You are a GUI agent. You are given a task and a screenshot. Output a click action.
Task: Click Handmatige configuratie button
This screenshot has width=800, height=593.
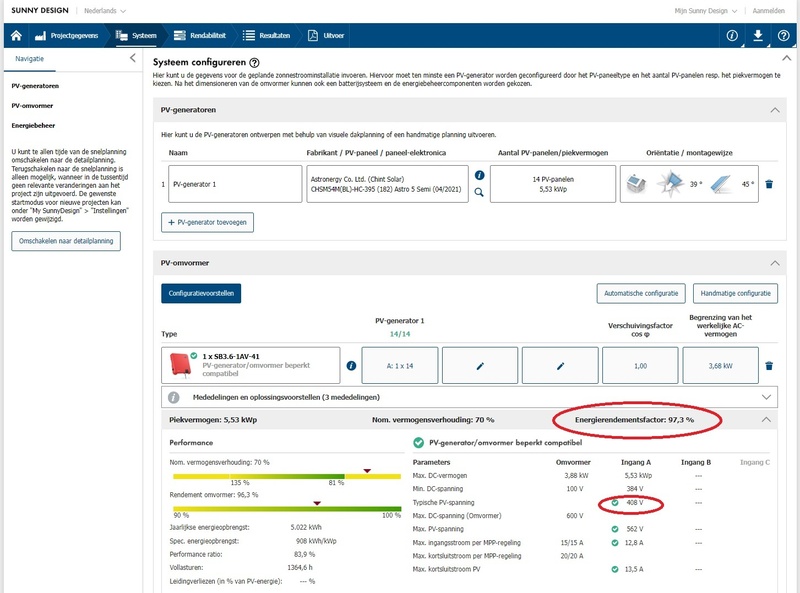(x=735, y=293)
